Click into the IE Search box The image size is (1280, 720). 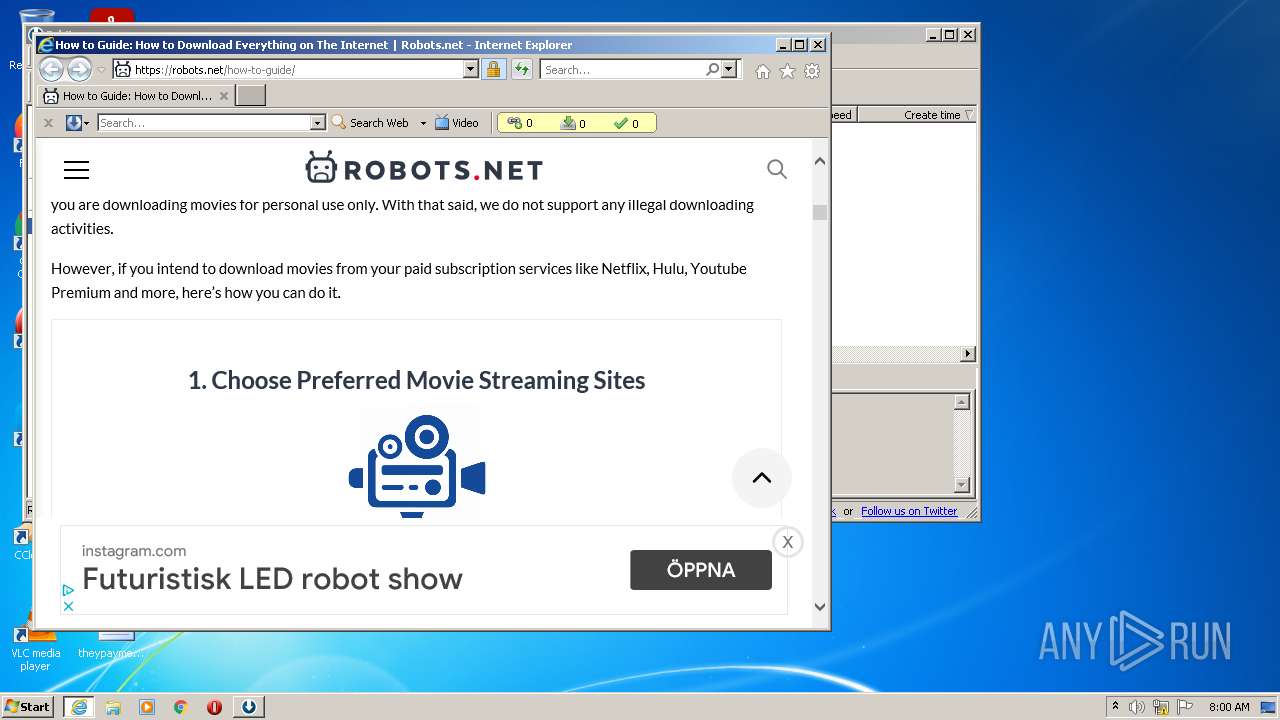[x=623, y=70]
